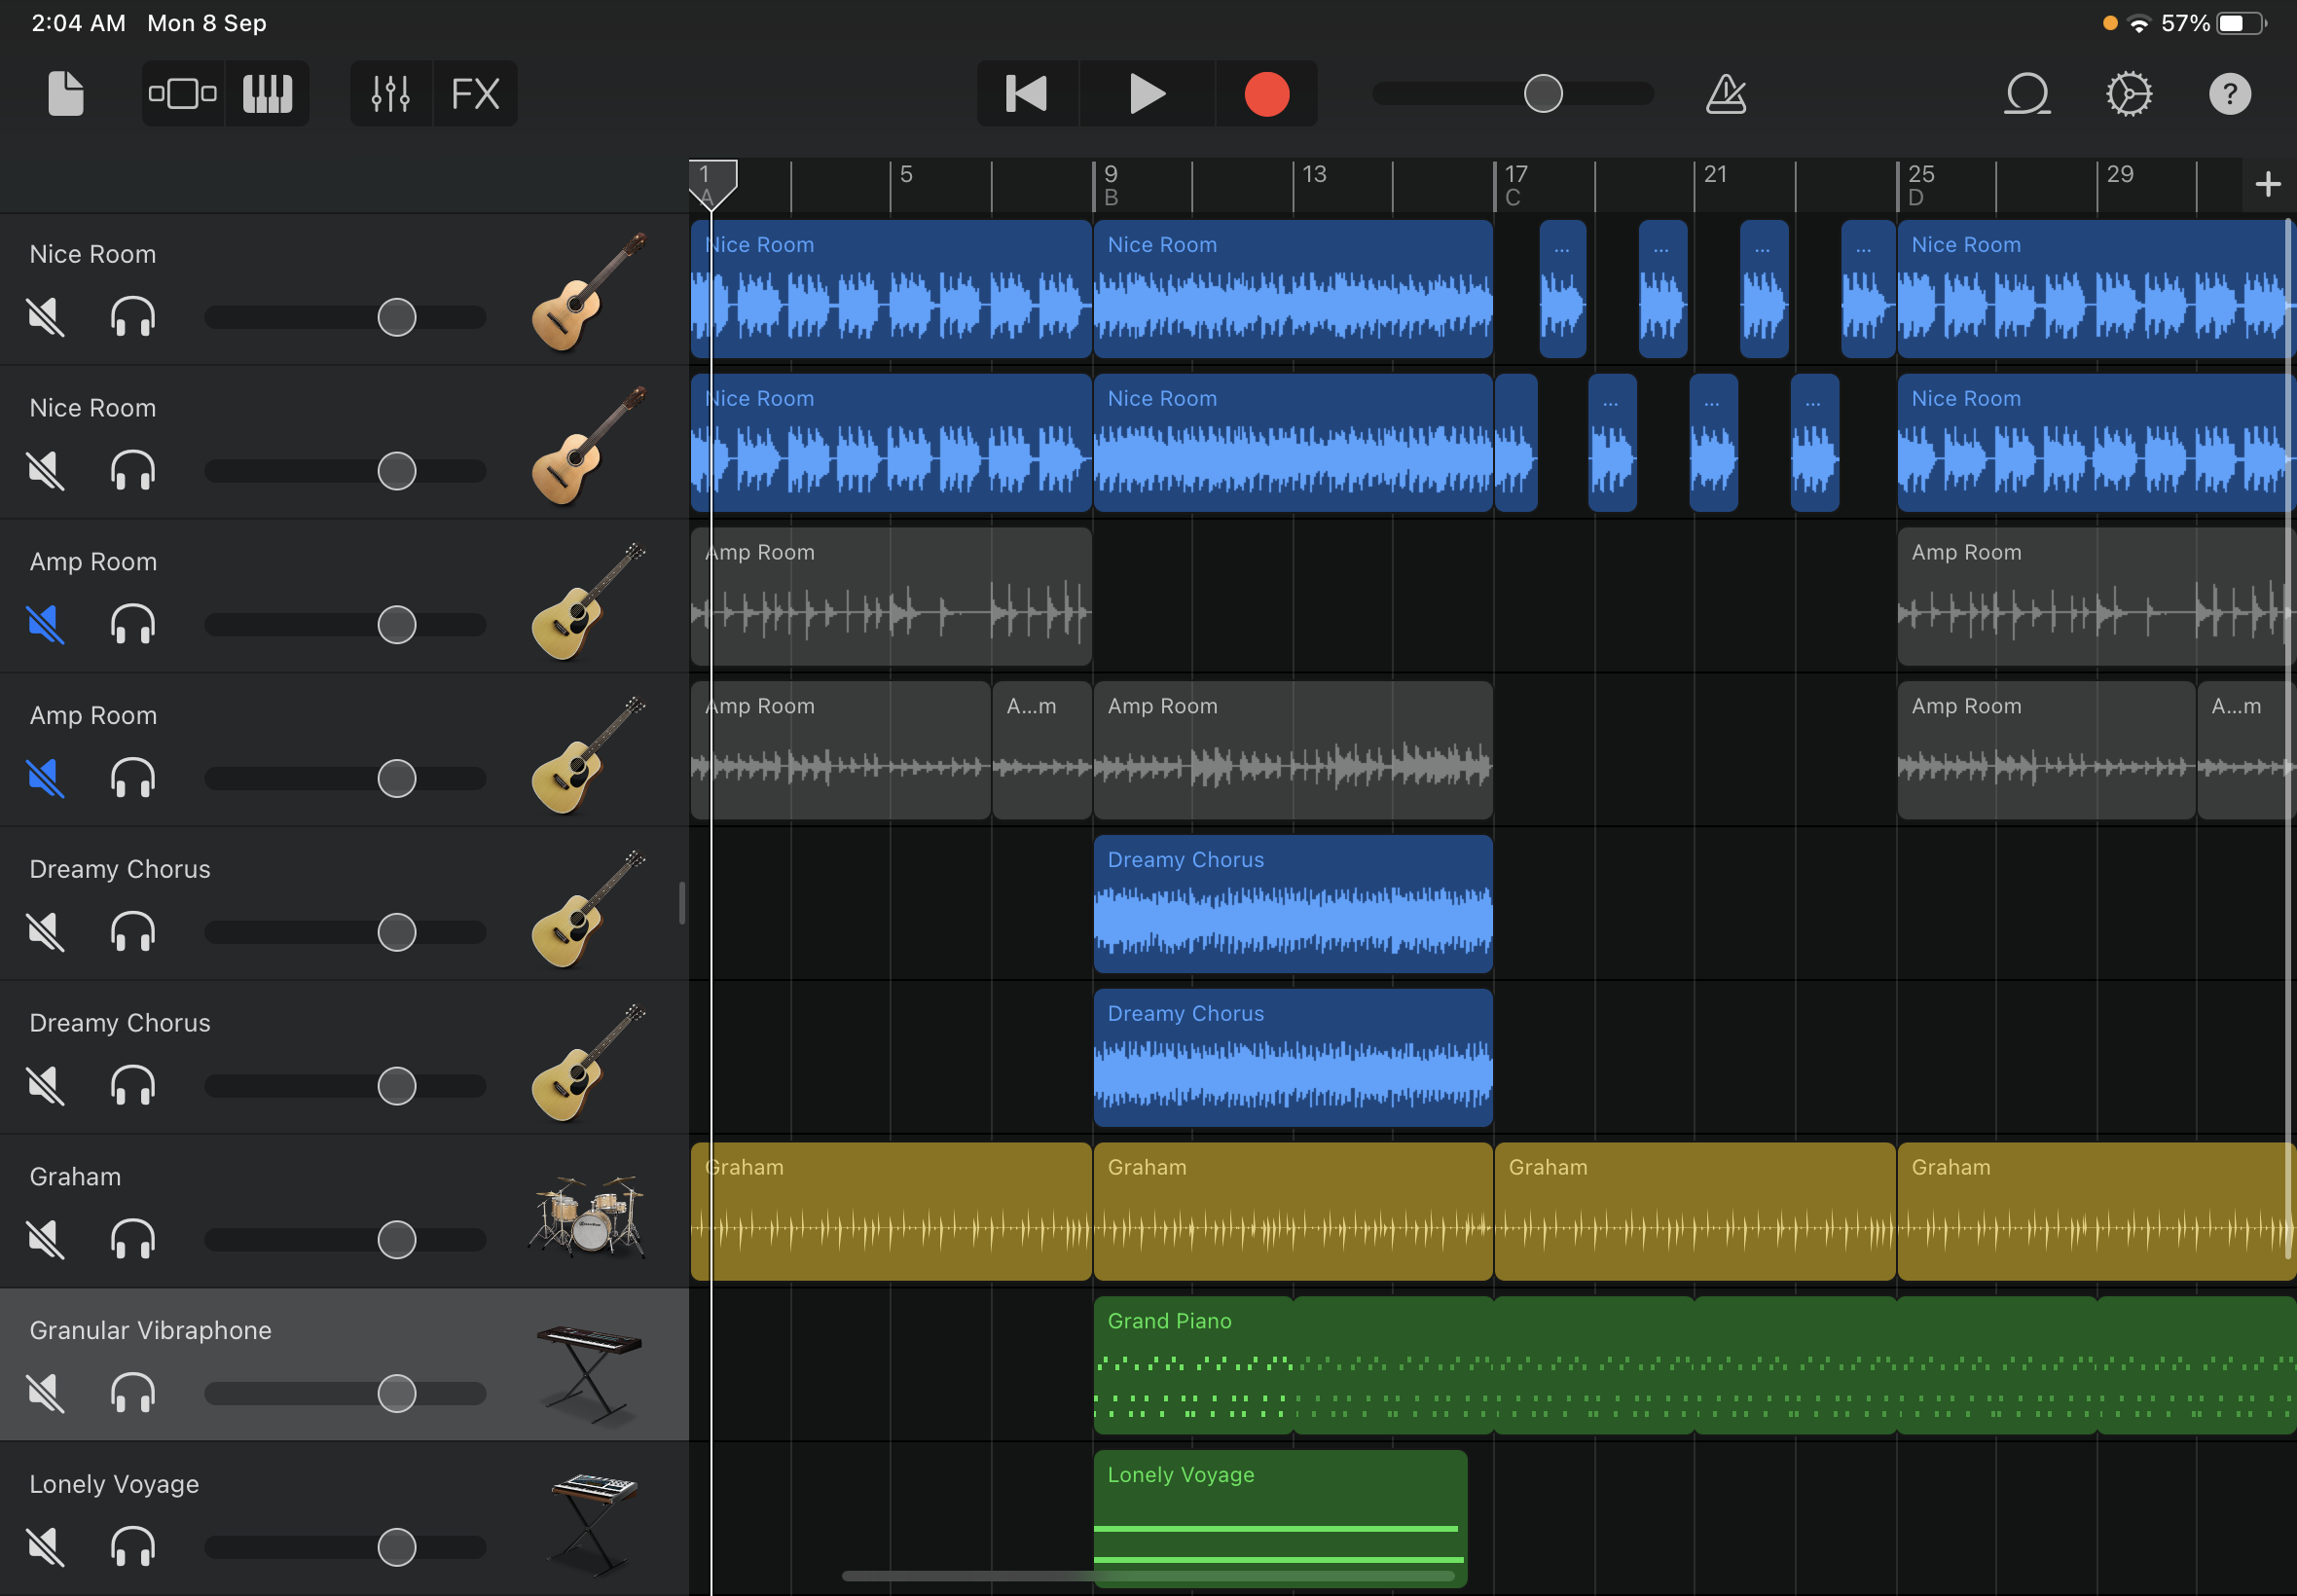
Task: Open song settings gear icon
Action: (2128, 94)
